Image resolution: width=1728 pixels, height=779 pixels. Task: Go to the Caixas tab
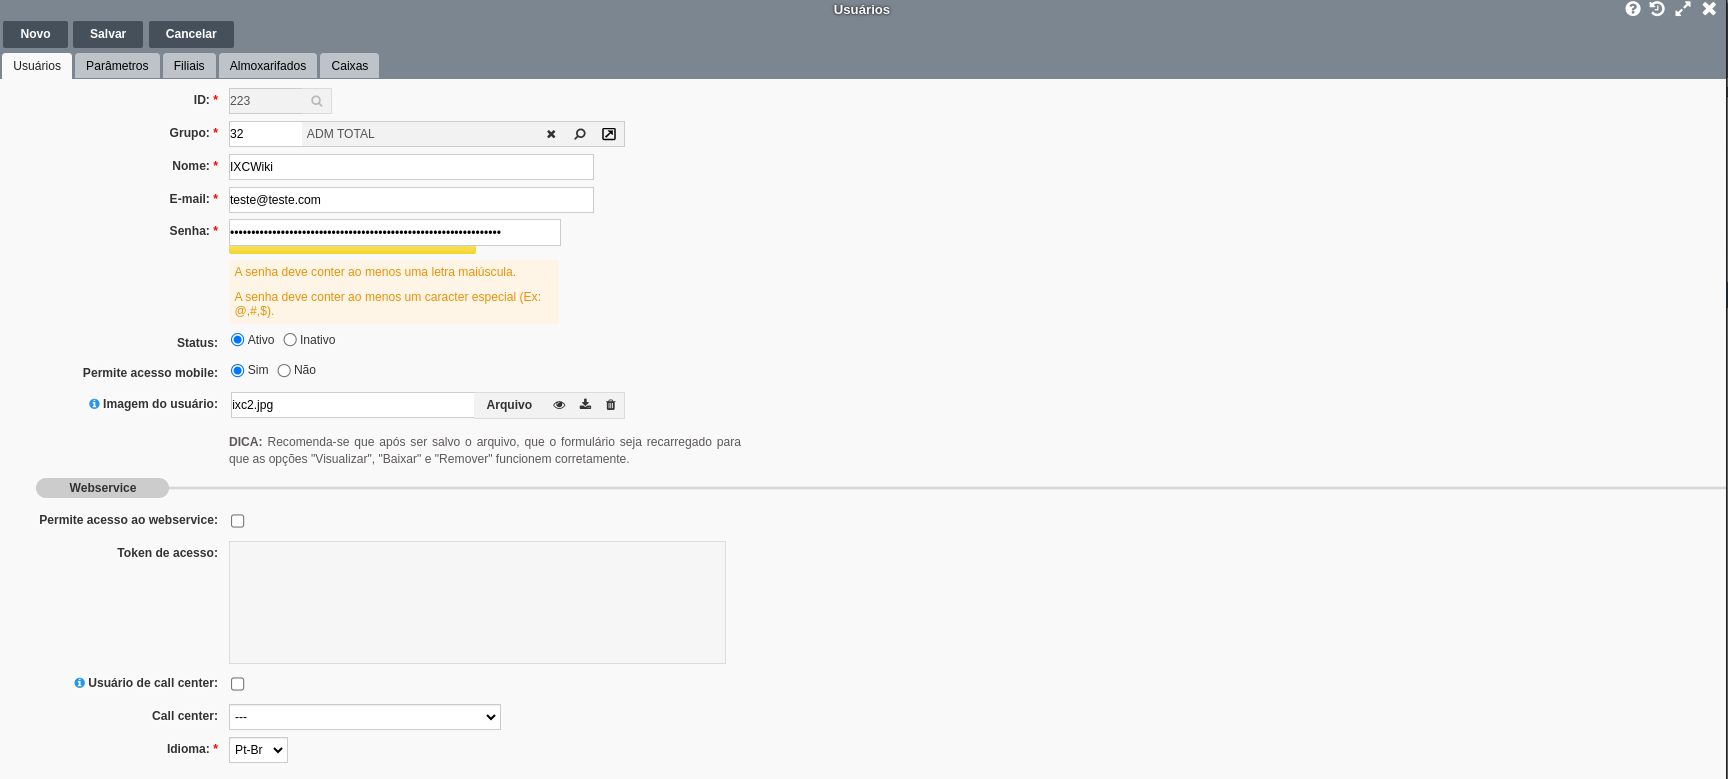[350, 66]
